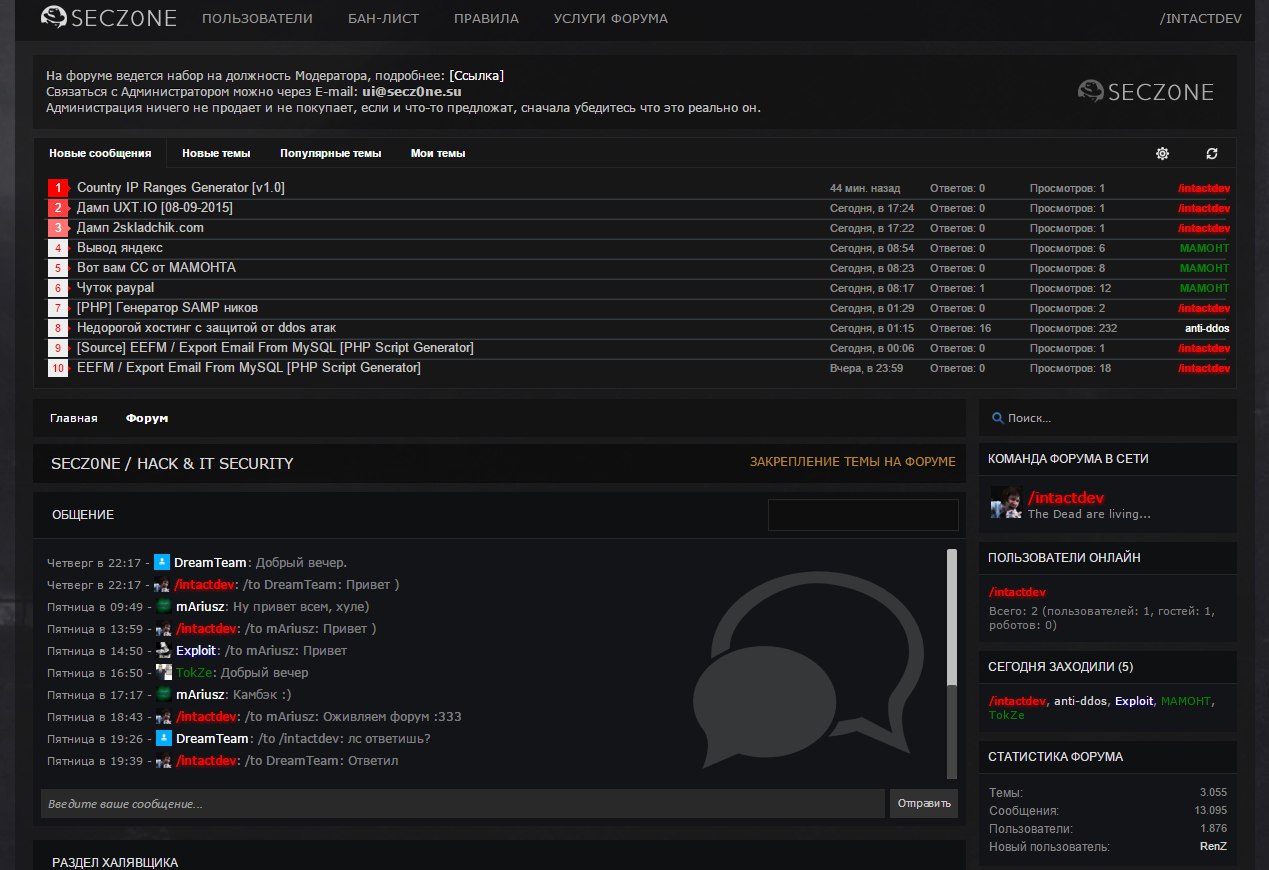Focus the "Введите ваше сообщение..." chat input
The image size is (1269, 870).
[x=462, y=804]
